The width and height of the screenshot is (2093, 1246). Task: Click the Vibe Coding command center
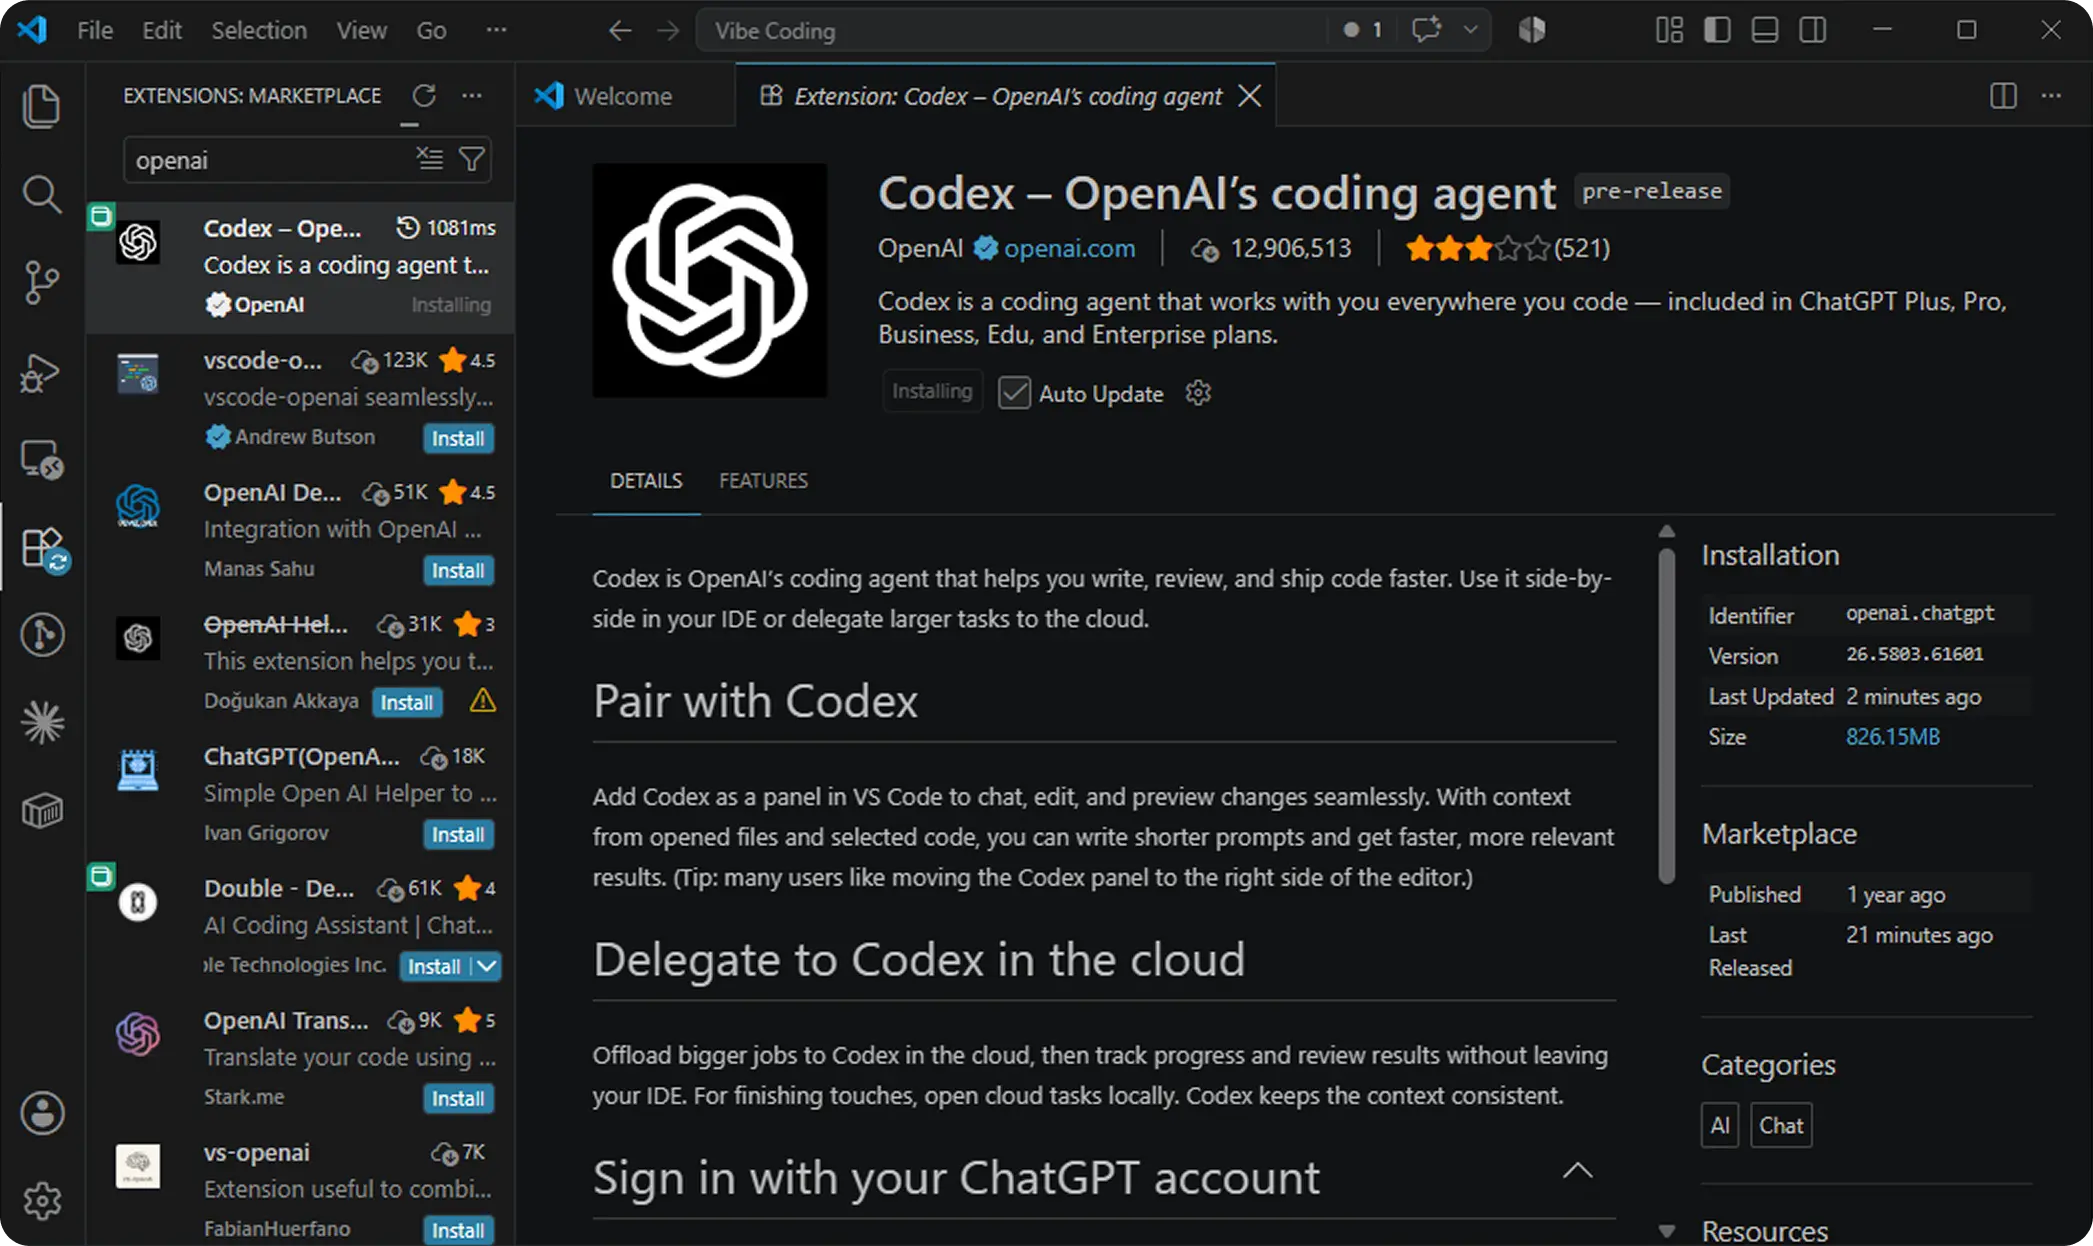1014,31
